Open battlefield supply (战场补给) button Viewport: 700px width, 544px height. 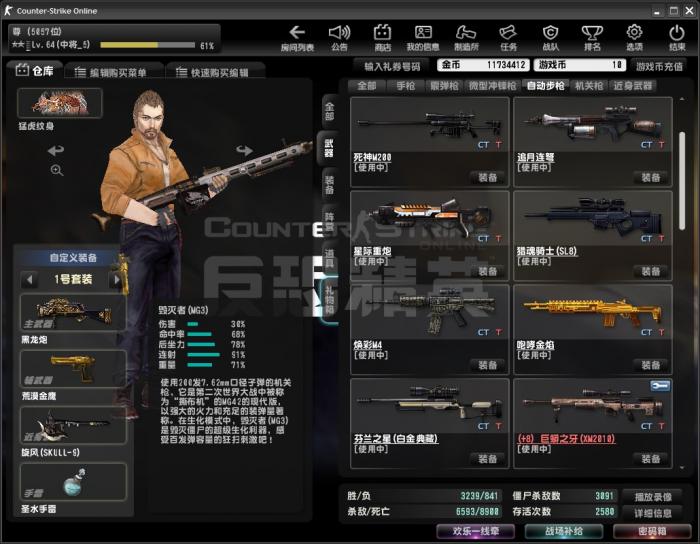click(x=564, y=532)
